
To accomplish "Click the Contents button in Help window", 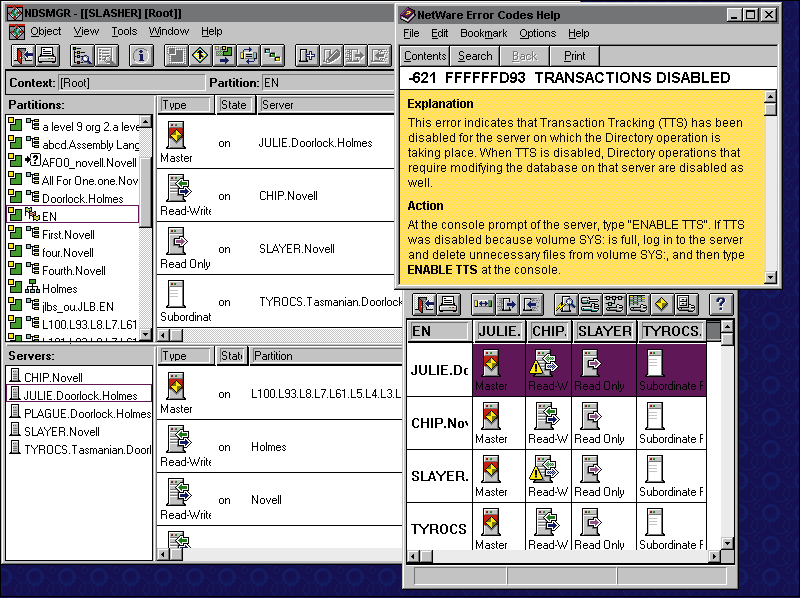I will pos(425,56).
